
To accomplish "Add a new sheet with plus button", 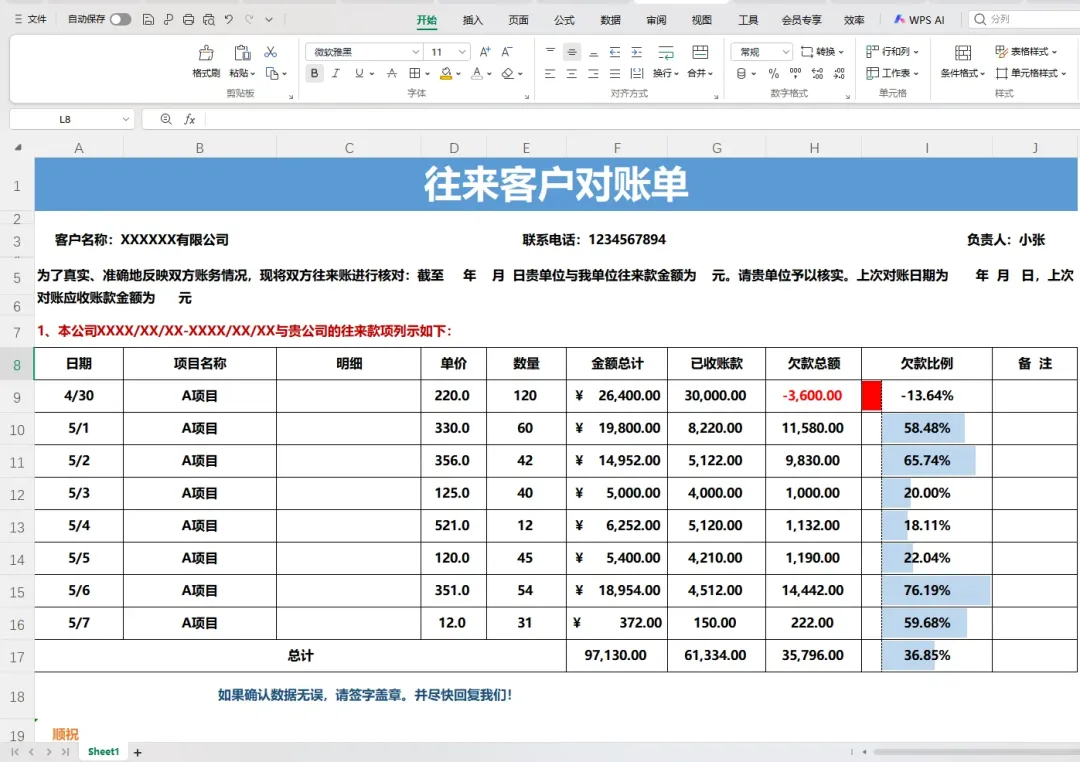I will pyautogui.click(x=138, y=752).
